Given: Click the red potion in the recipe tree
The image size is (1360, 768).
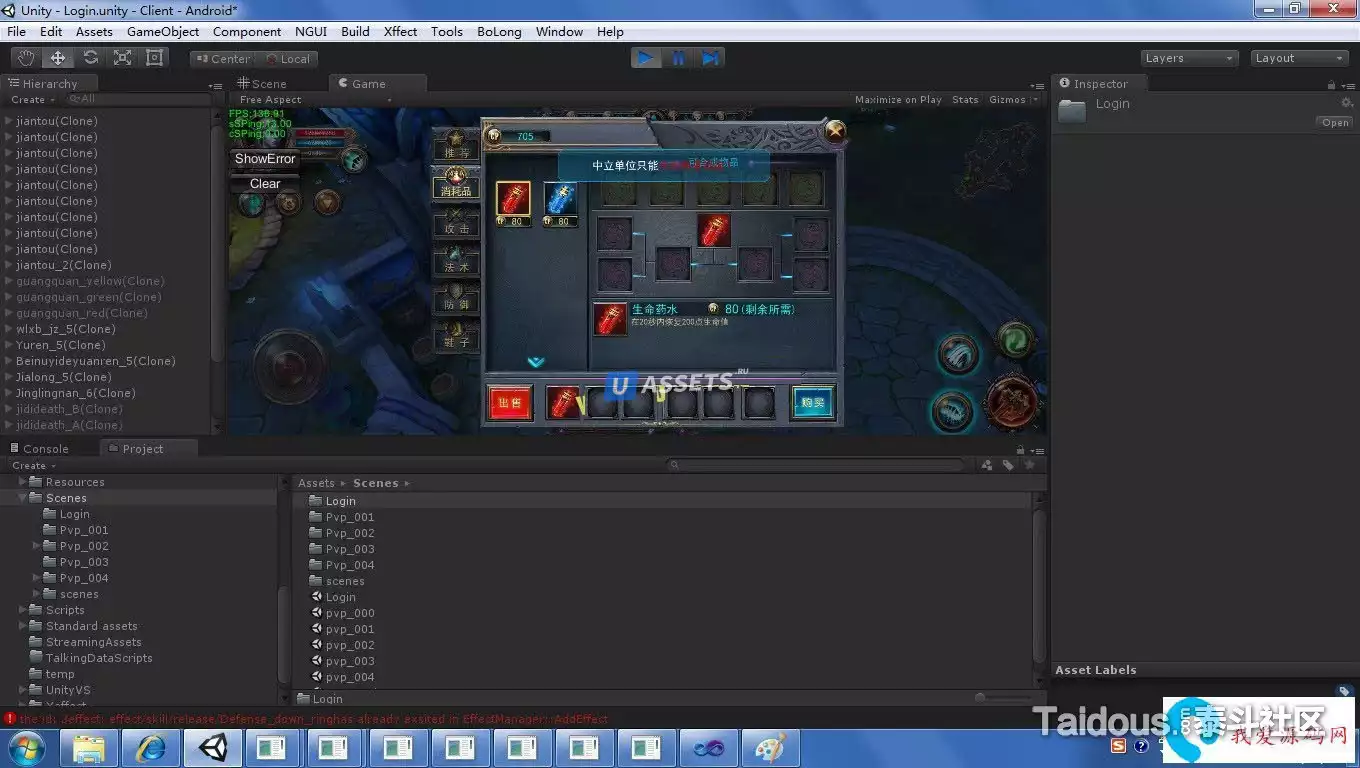Looking at the screenshot, I should [714, 230].
